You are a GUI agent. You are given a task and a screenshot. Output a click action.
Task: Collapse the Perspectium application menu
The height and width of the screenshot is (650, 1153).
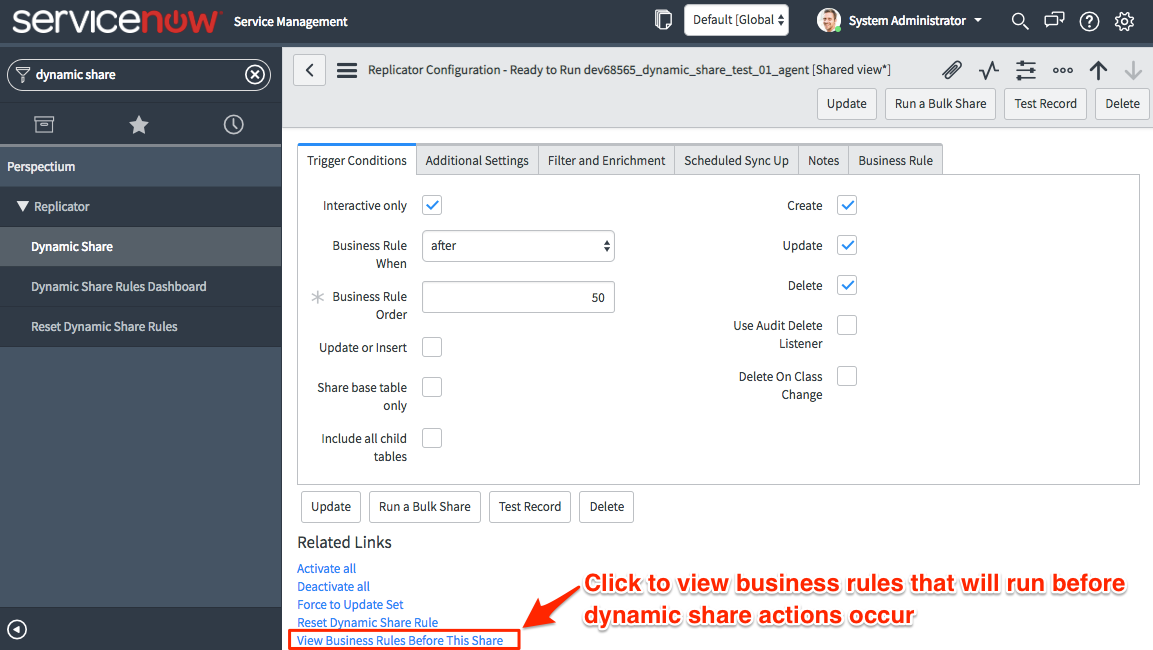click(x=140, y=166)
